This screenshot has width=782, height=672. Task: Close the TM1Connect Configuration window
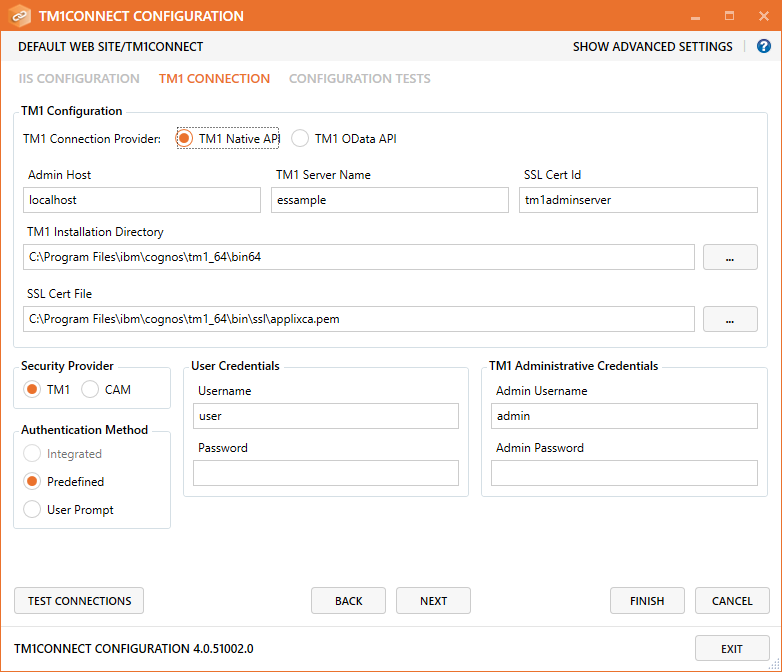pos(764,16)
